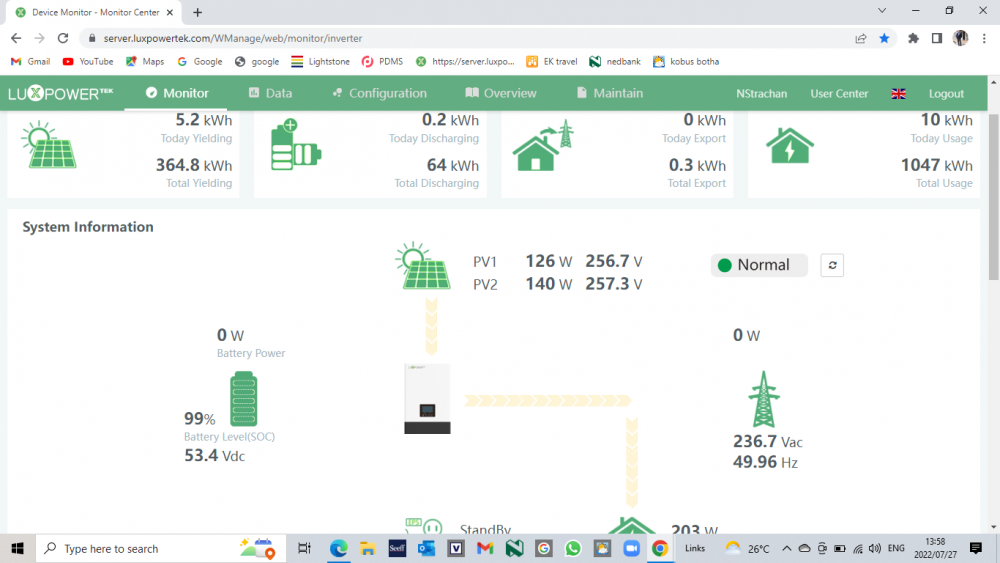Open the EK travel bookmark
This screenshot has height=563, width=1000.
pyautogui.click(x=552, y=62)
